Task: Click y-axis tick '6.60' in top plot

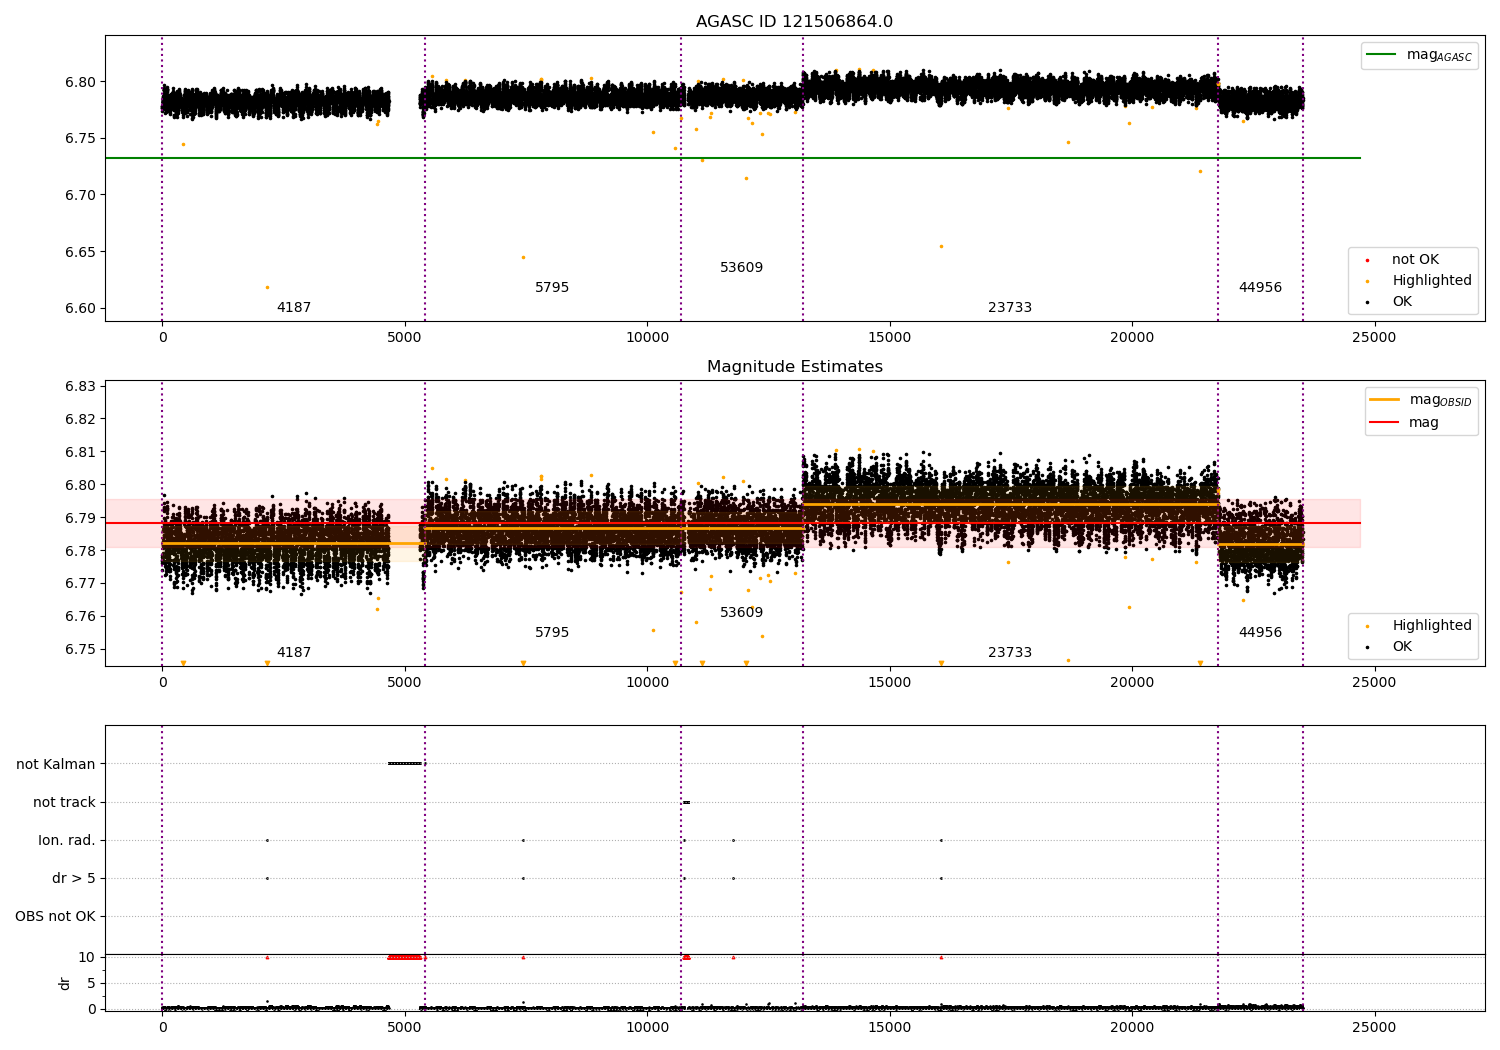Action: click(x=79, y=309)
